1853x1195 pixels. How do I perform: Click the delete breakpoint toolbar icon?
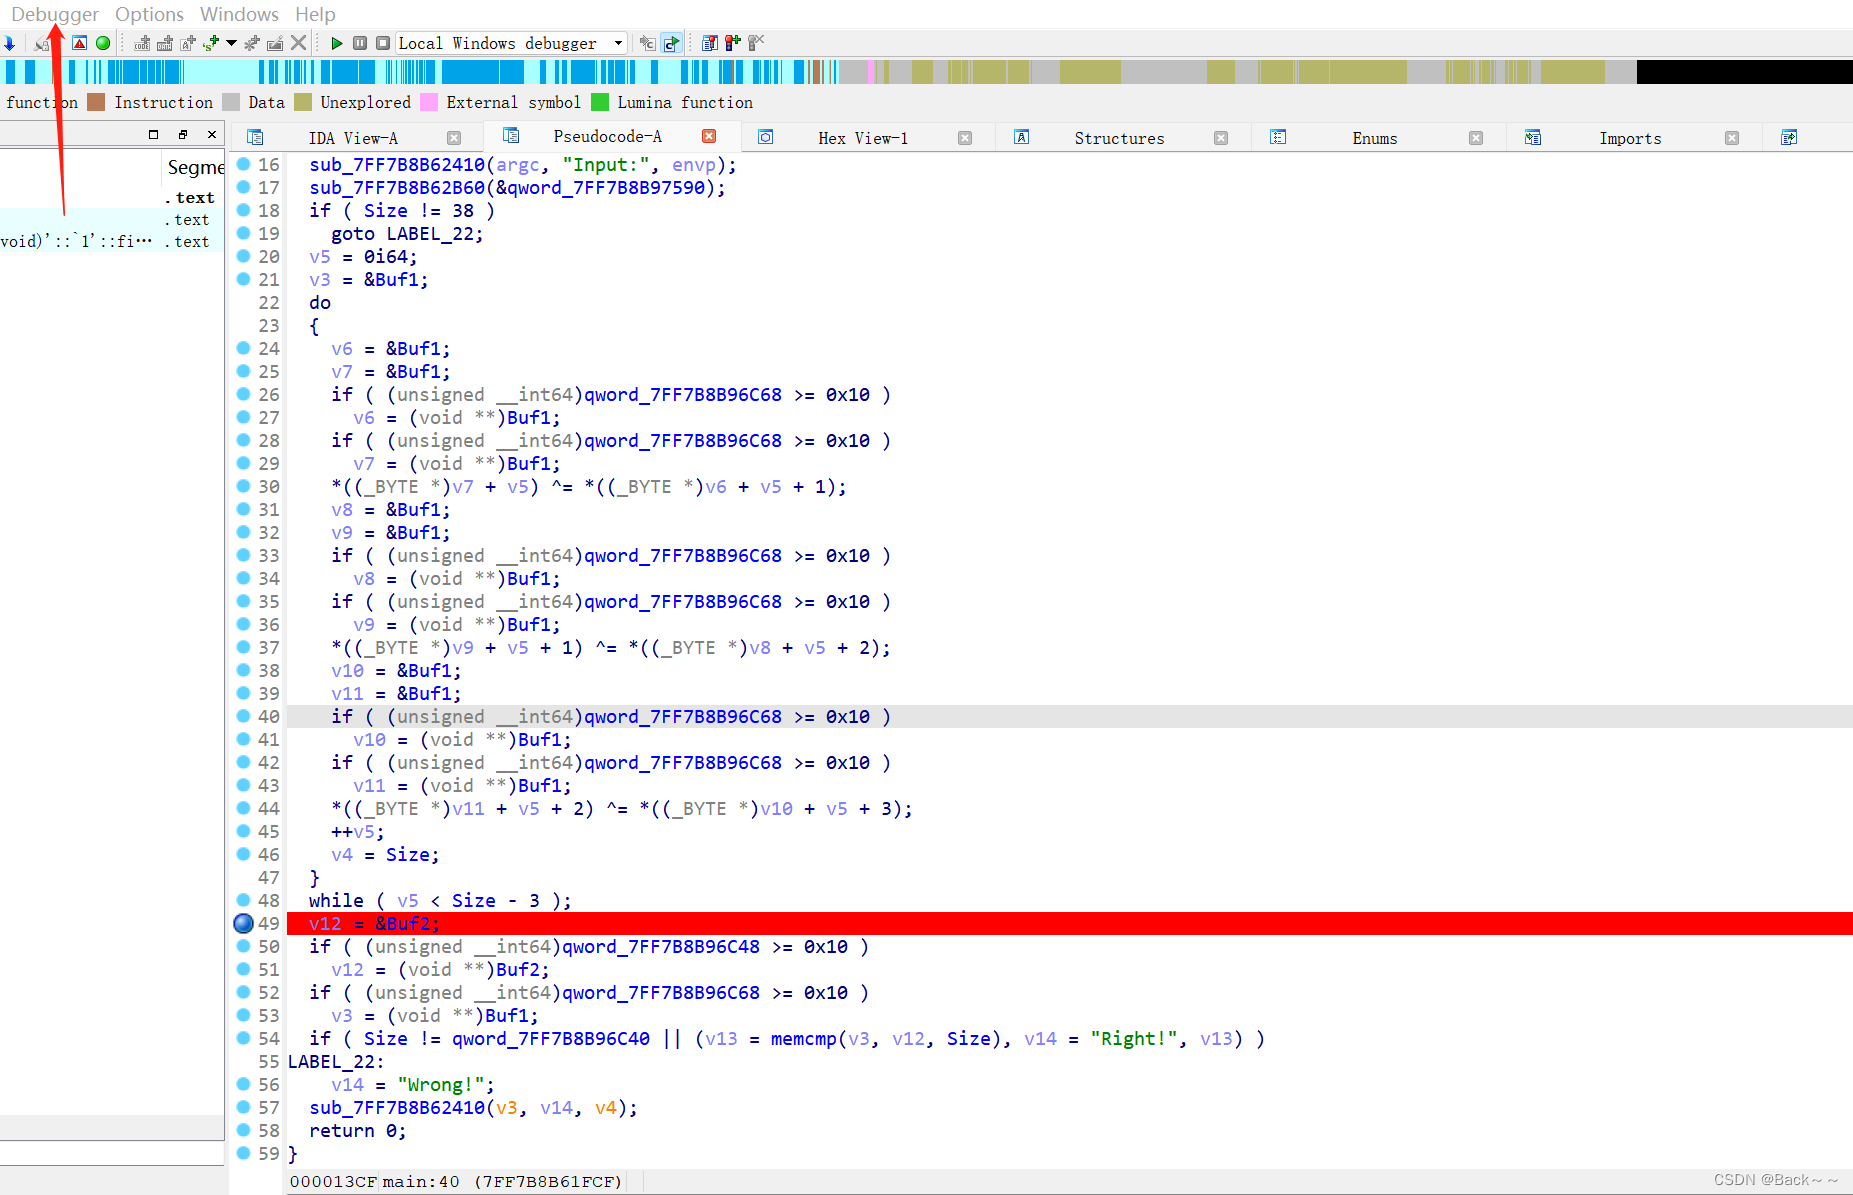(x=756, y=43)
